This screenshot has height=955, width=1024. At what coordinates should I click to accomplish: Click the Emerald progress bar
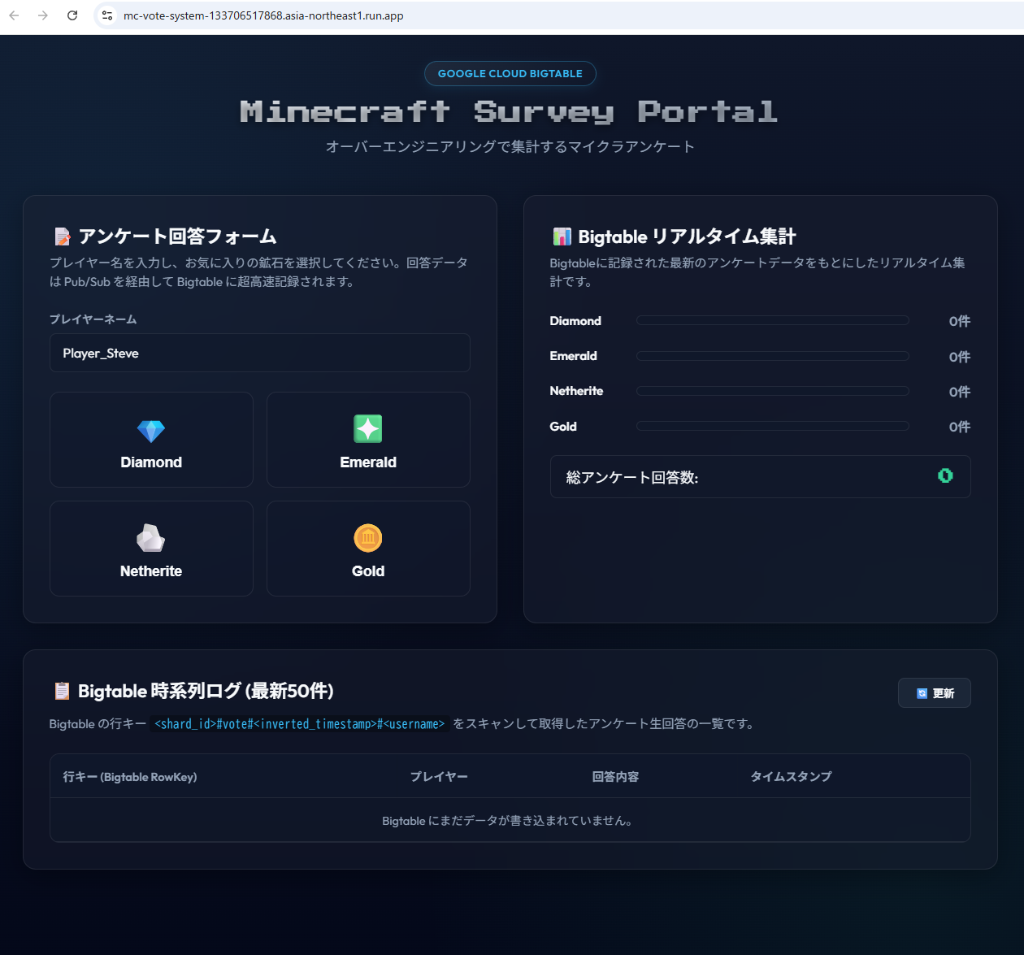[773, 356]
